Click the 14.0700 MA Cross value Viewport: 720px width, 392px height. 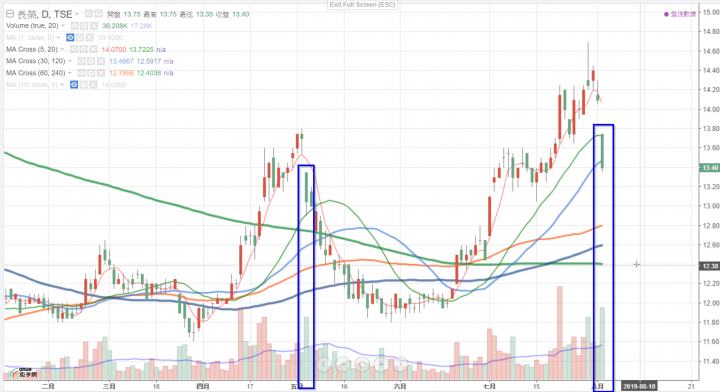113,50
